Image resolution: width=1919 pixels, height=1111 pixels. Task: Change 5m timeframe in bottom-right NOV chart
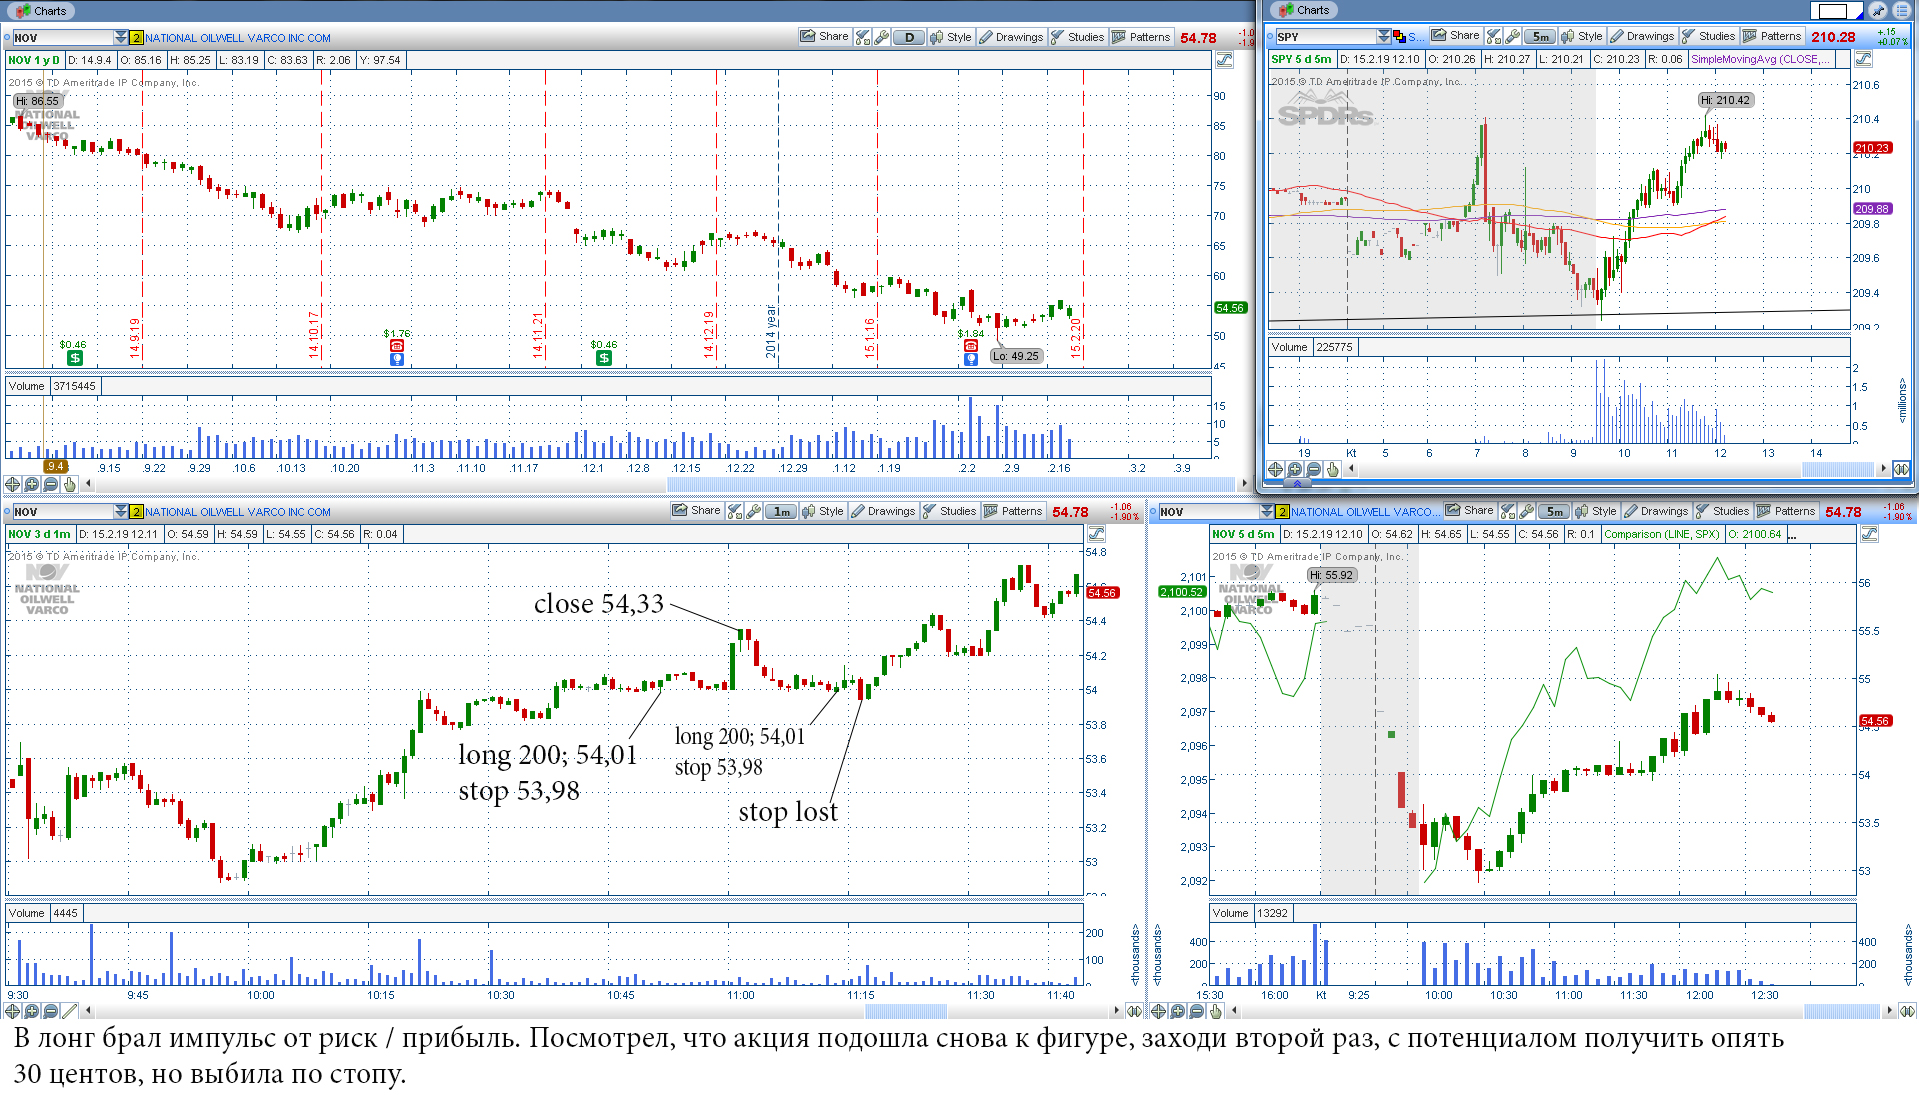pos(1554,511)
